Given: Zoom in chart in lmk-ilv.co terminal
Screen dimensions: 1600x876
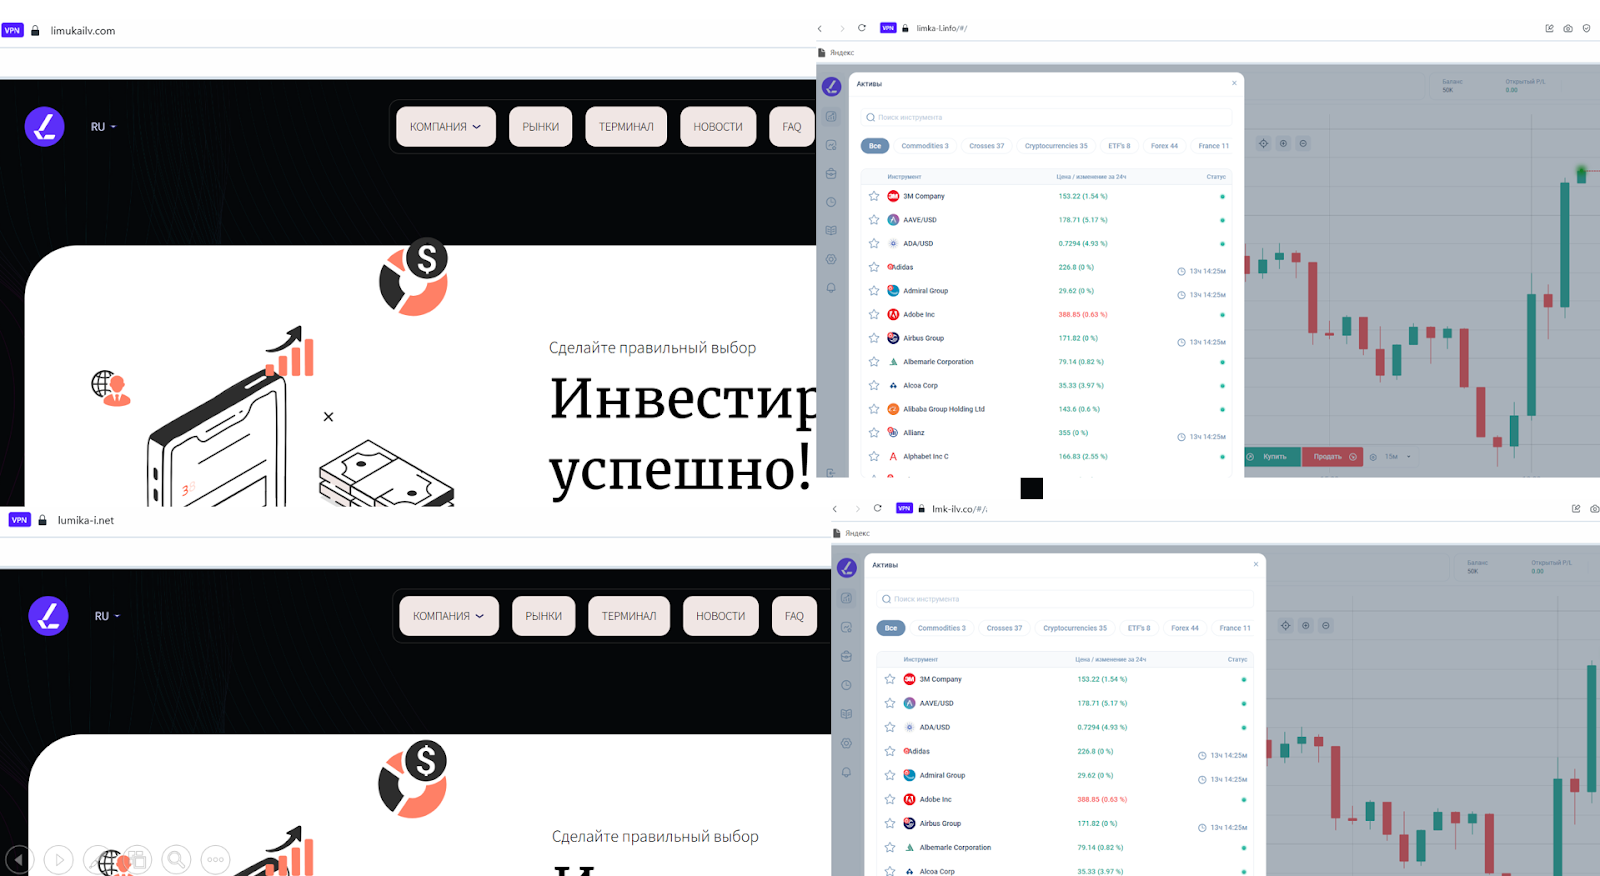Looking at the screenshot, I should click(1305, 625).
